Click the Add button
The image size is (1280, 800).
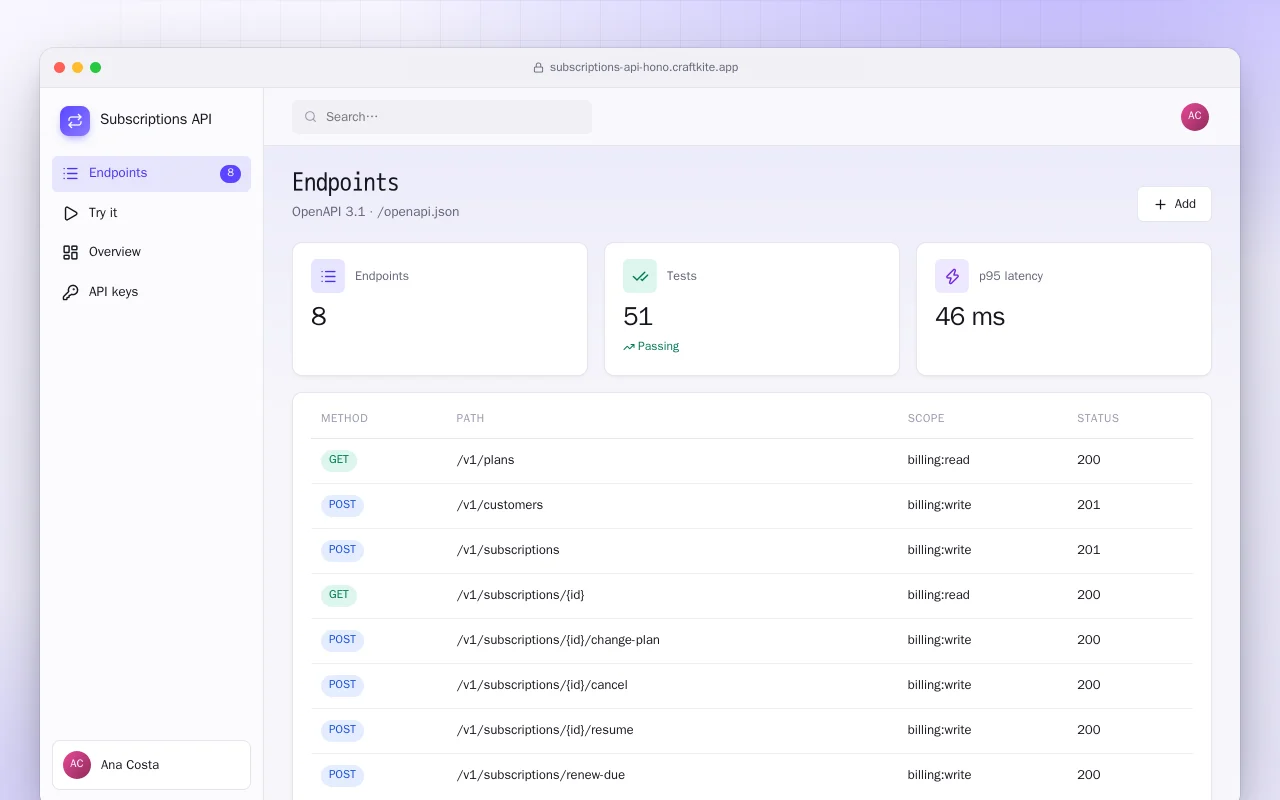[1174, 204]
